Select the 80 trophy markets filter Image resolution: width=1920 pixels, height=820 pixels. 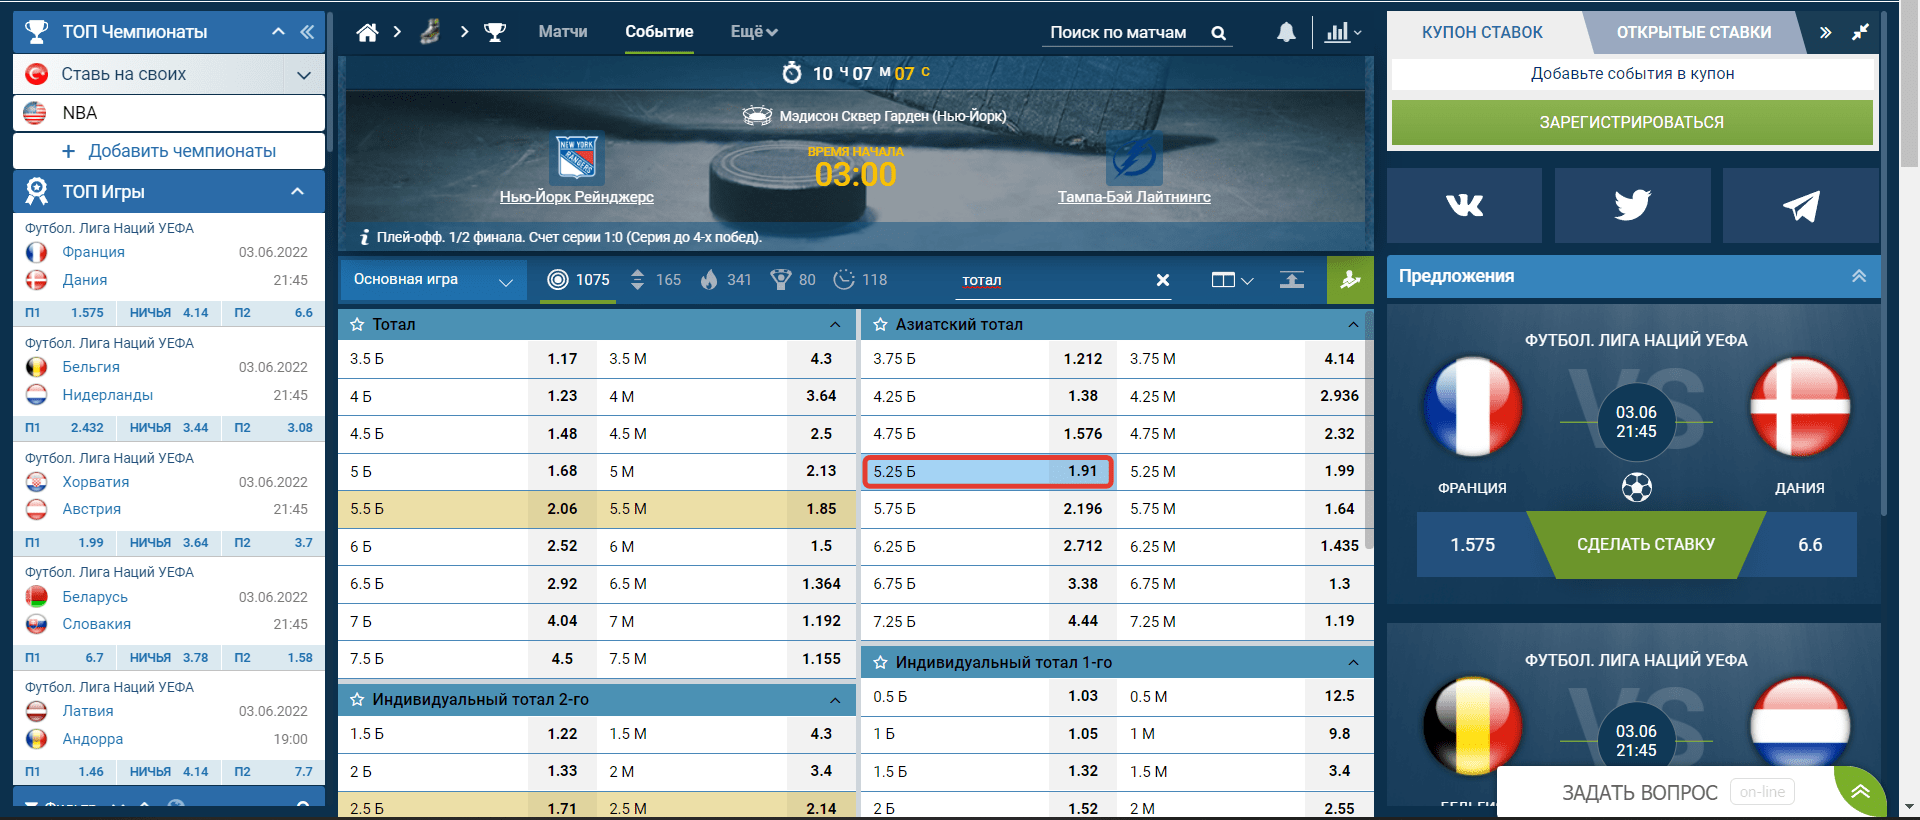pos(793,280)
